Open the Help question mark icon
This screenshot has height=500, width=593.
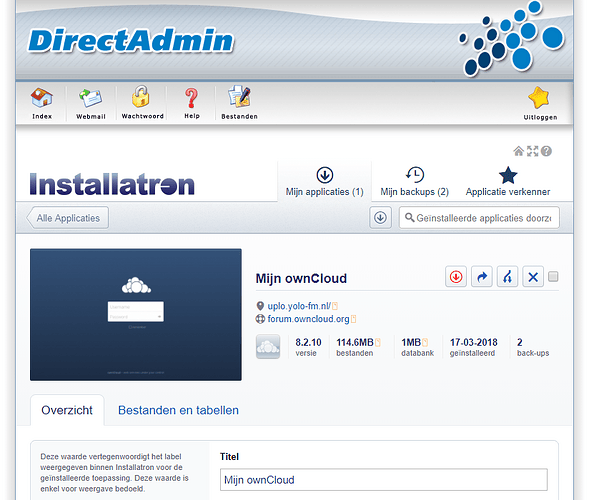(x=191, y=98)
